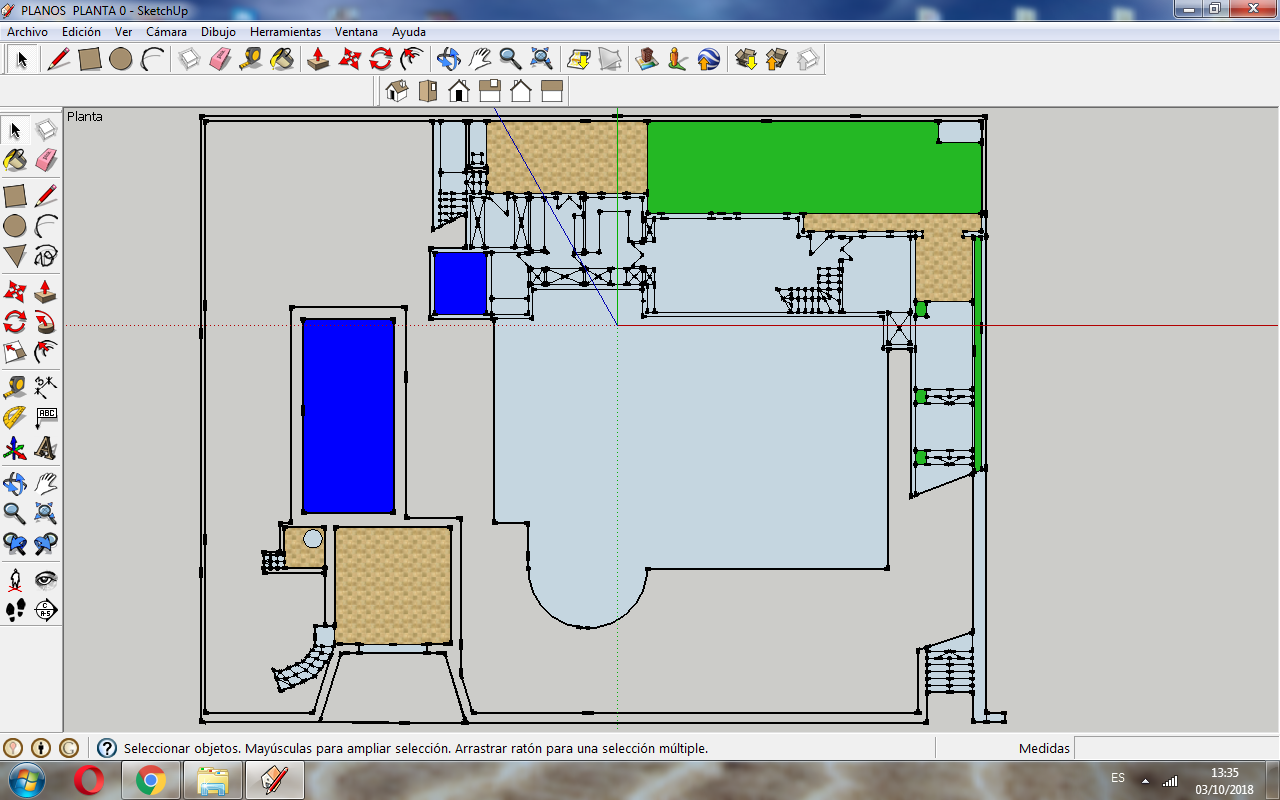Select the Look Around eye tool
Viewport: 1280px width, 800px height.
pos(46,579)
